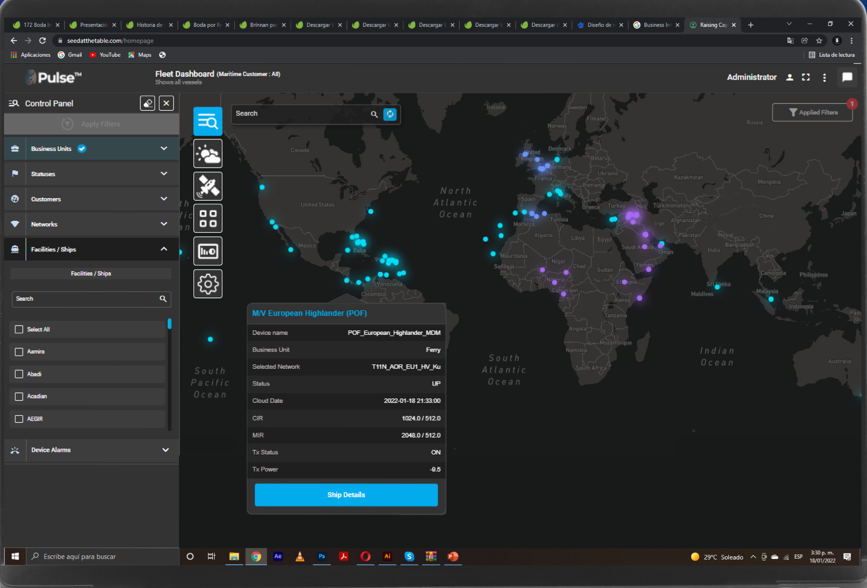Open Opera browser from the taskbar

pyautogui.click(x=365, y=556)
